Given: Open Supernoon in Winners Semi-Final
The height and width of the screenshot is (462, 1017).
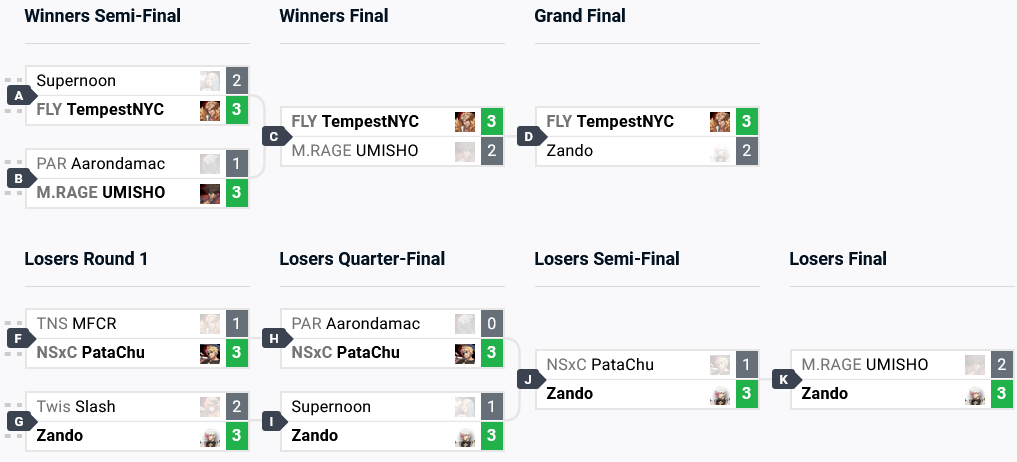Looking at the screenshot, I should pos(76,81).
